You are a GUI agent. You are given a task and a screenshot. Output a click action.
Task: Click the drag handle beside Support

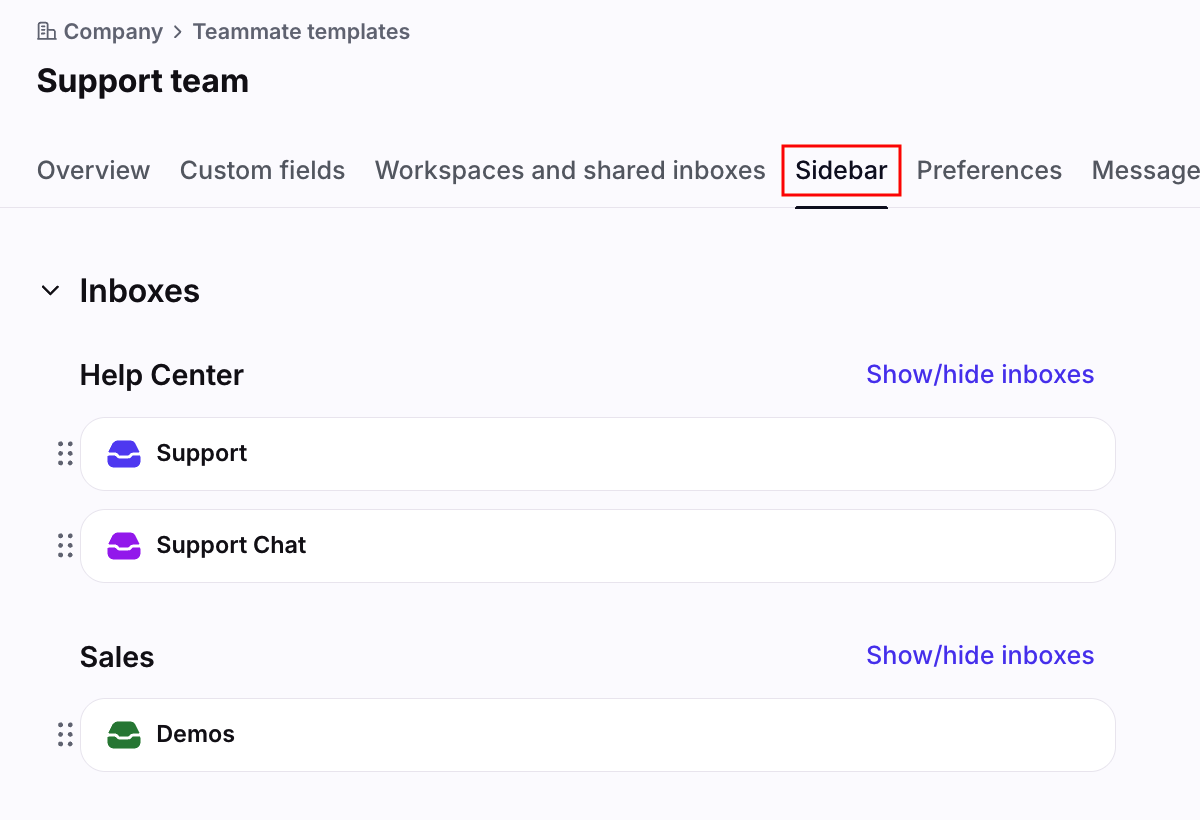(x=65, y=454)
